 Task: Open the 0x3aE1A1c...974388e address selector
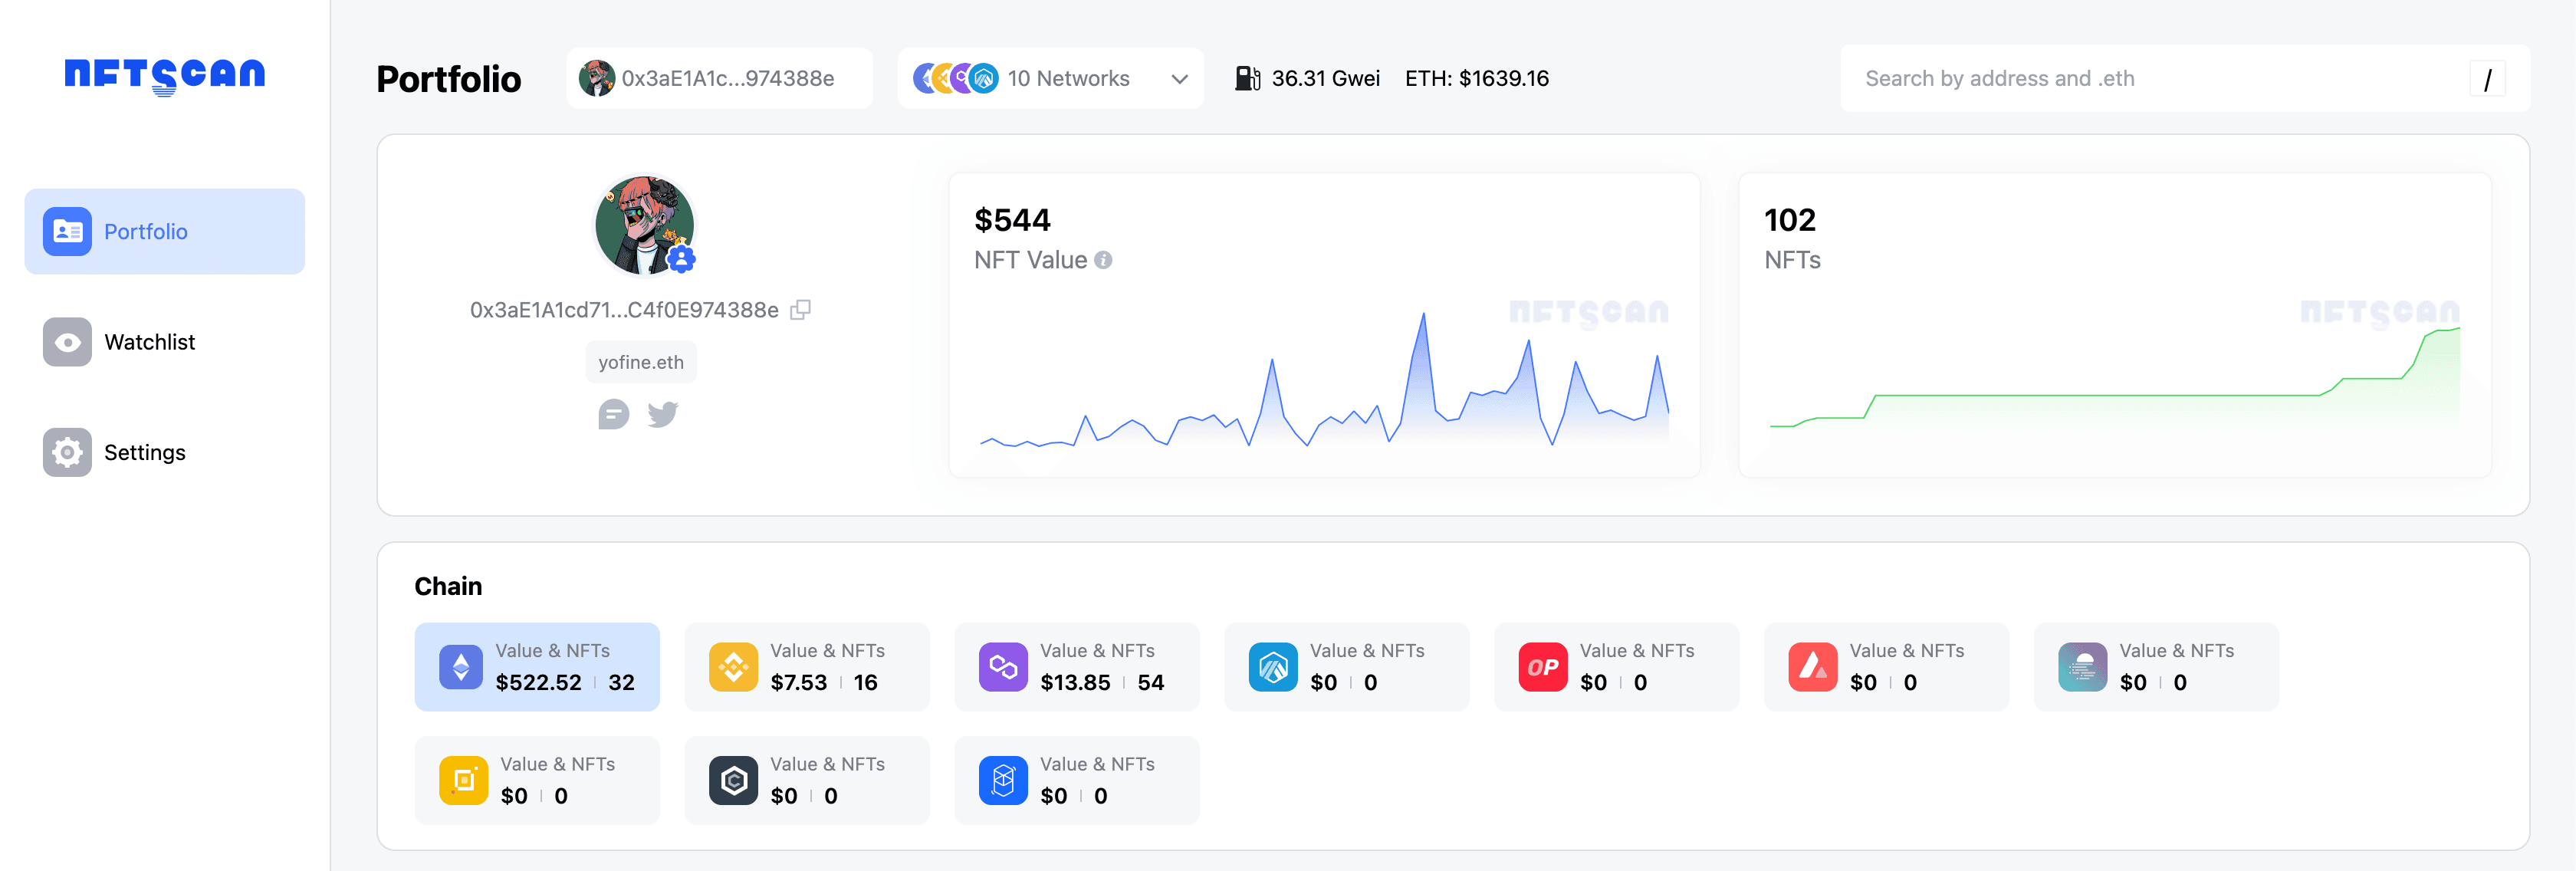(719, 78)
